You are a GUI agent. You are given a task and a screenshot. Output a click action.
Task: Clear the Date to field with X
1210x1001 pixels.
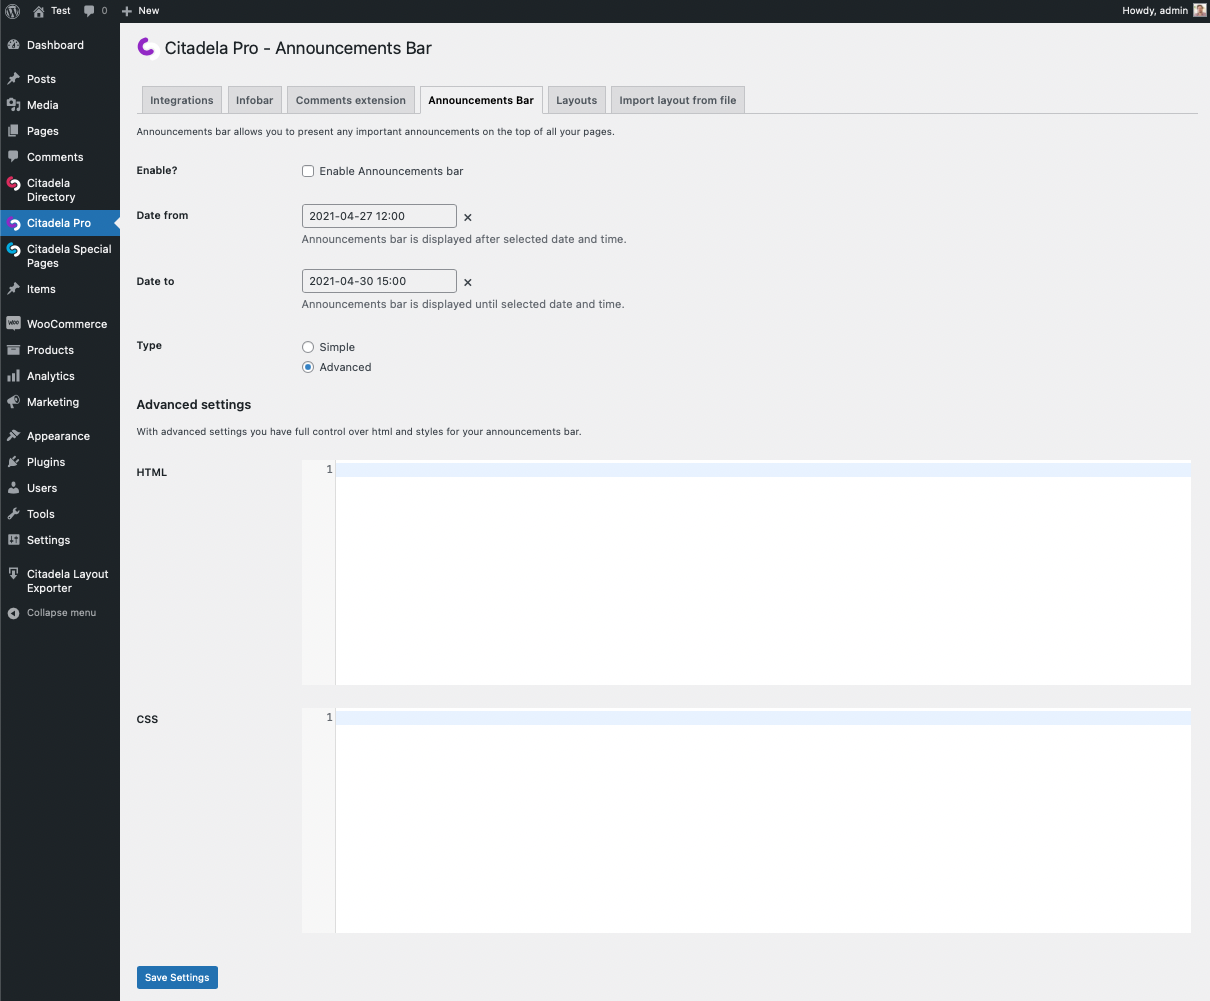click(x=468, y=283)
